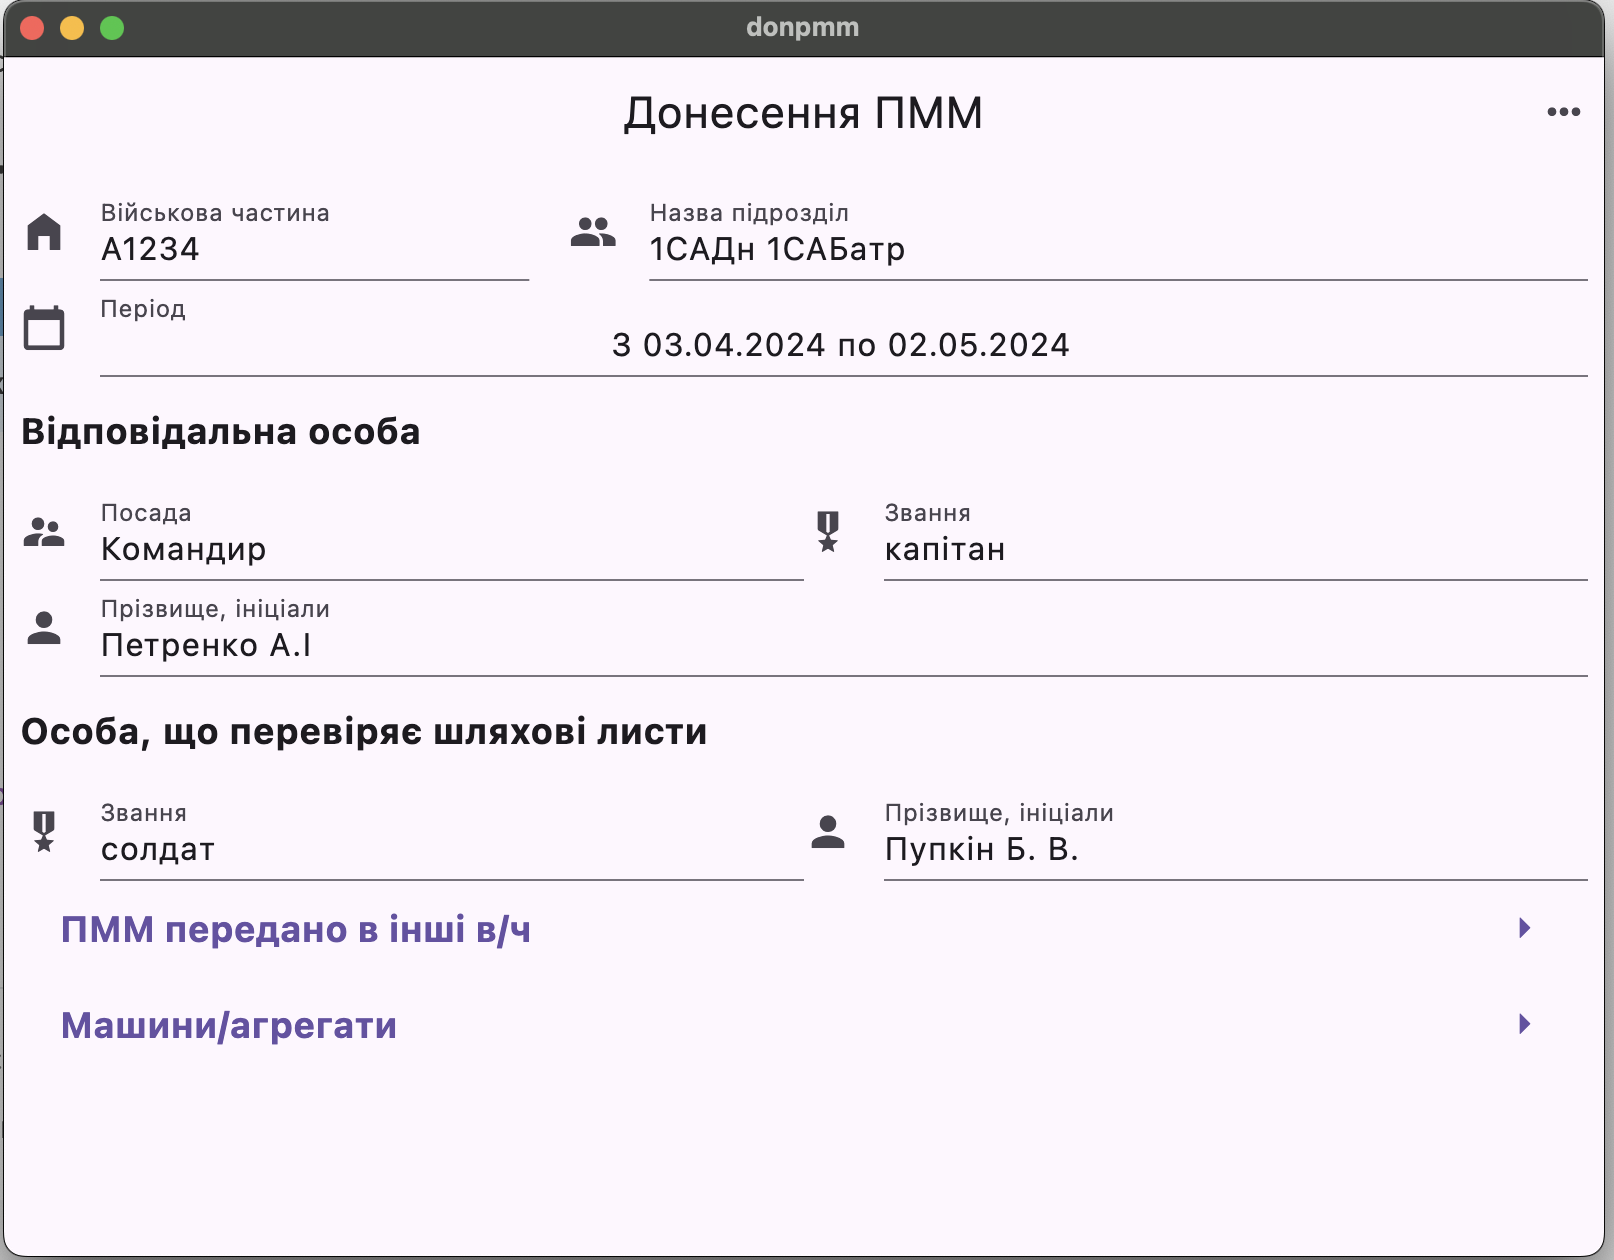Click the person icon beside Петренко А.І
Image resolution: width=1614 pixels, height=1260 pixels.
44,628
